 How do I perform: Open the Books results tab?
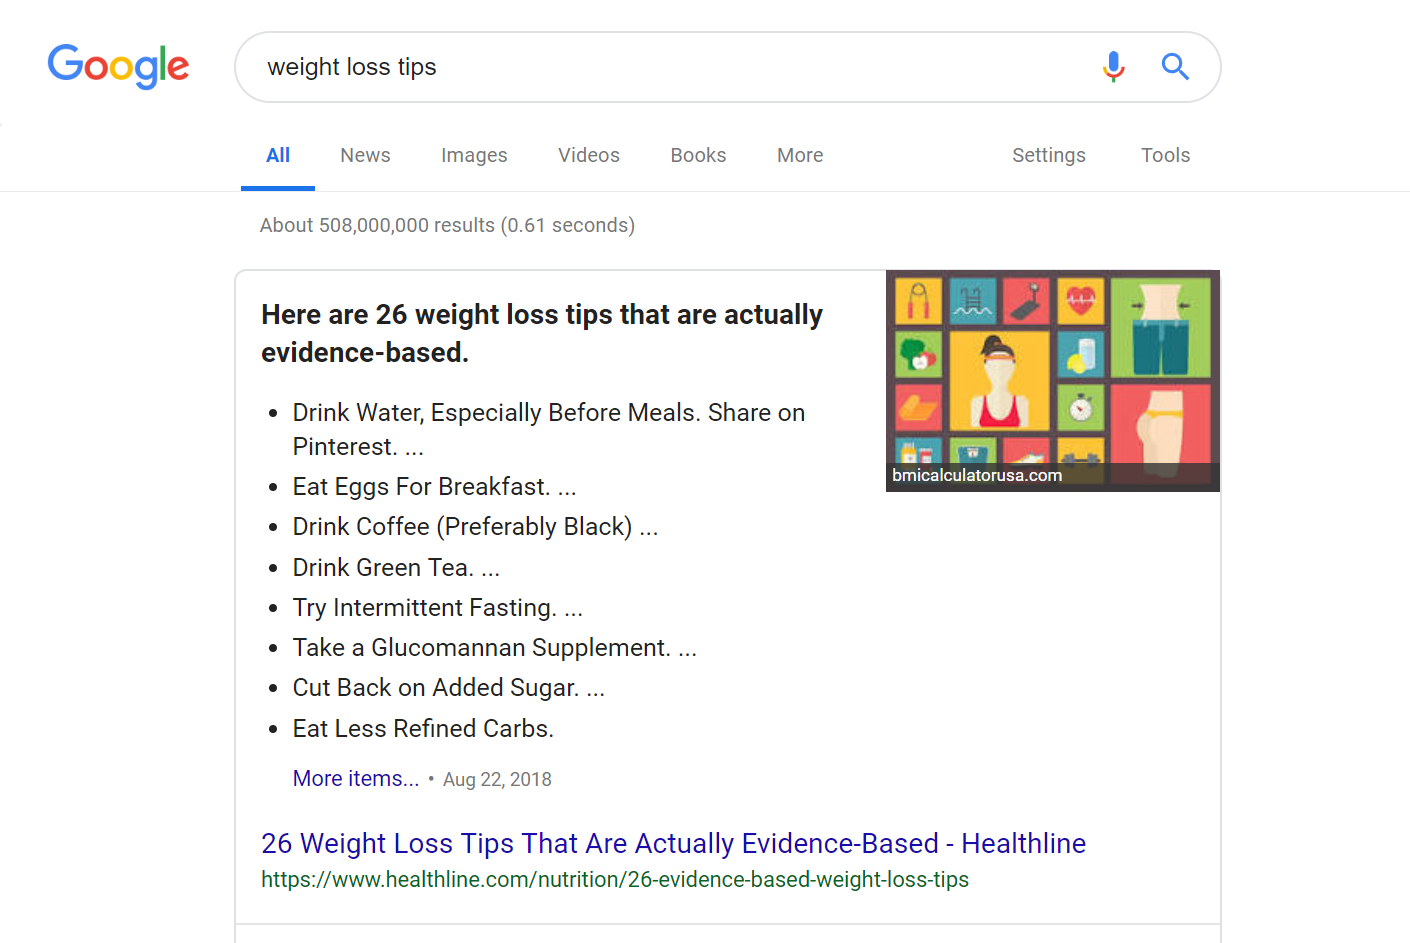pos(698,155)
